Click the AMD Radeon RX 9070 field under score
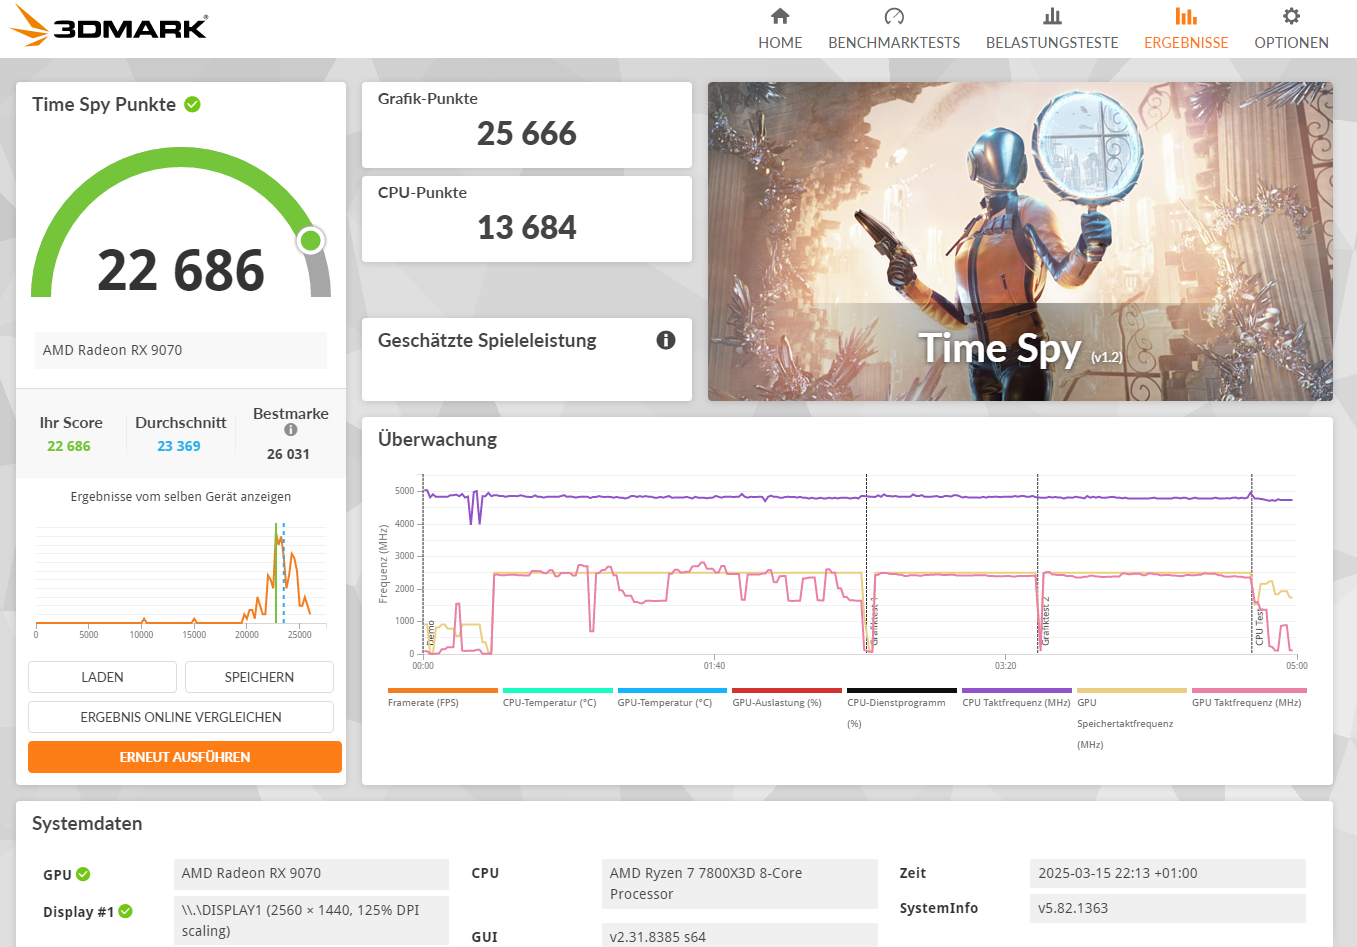This screenshot has width=1357, height=947. [x=181, y=350]
